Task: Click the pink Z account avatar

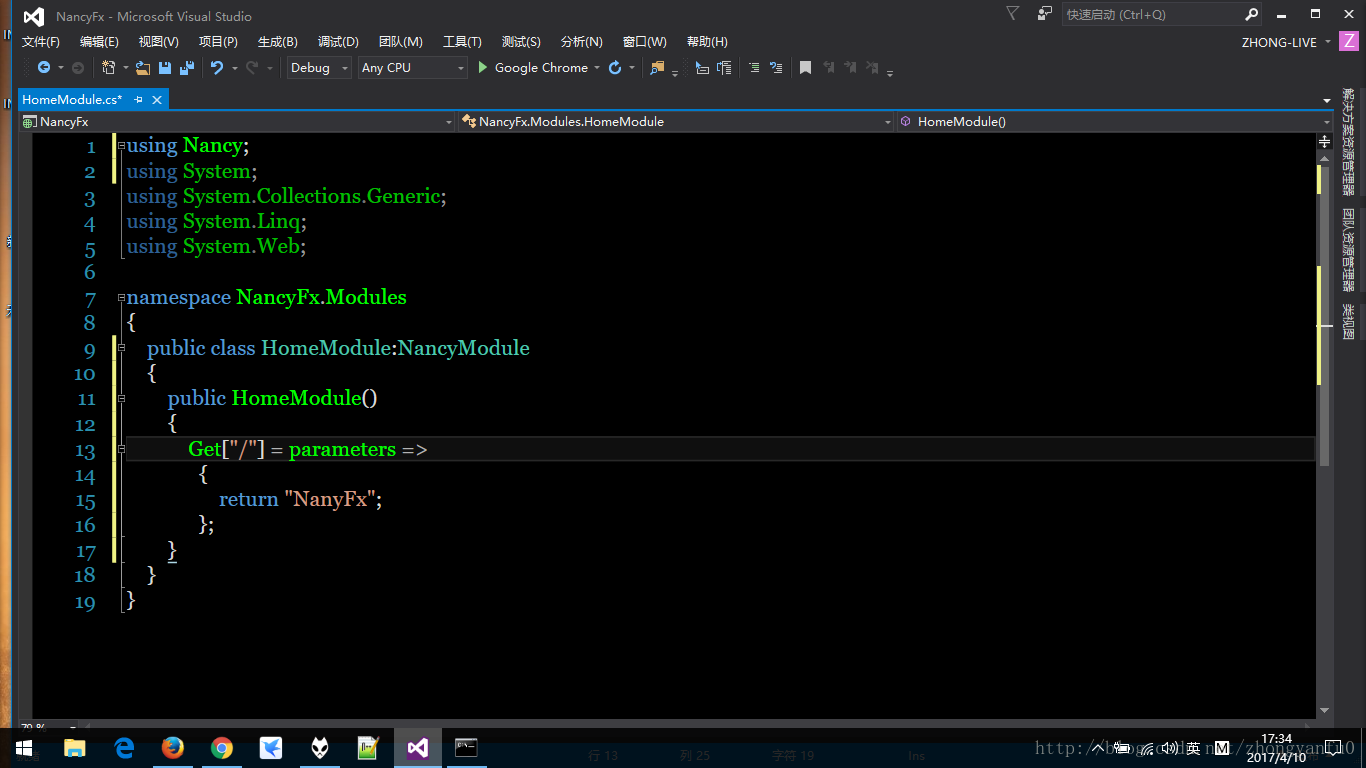Action: 1349,42
